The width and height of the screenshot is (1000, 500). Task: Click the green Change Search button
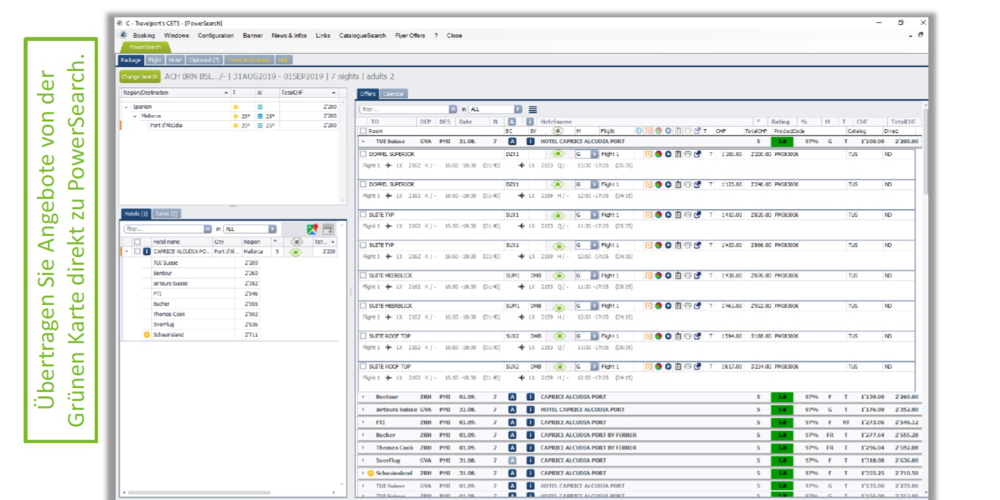pyautogui.click(x=140, y=76)
